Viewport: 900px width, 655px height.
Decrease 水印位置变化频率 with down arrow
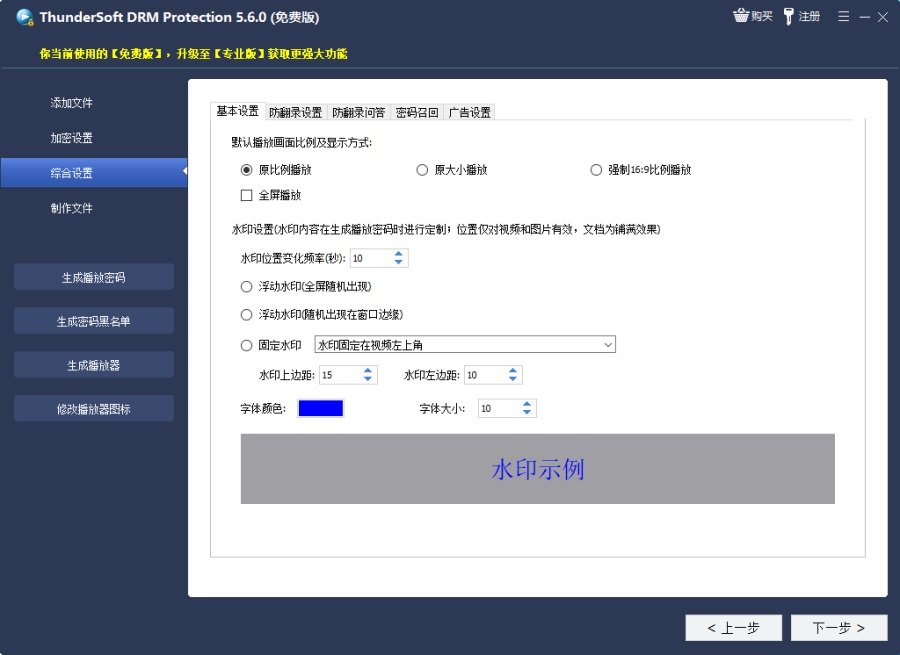click(x=398, y=262)
